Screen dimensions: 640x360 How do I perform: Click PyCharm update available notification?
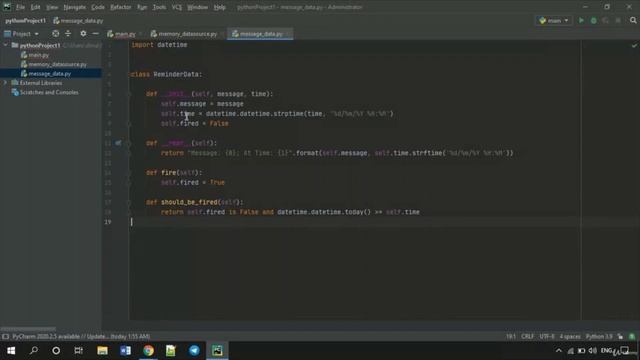pos(81,337)
